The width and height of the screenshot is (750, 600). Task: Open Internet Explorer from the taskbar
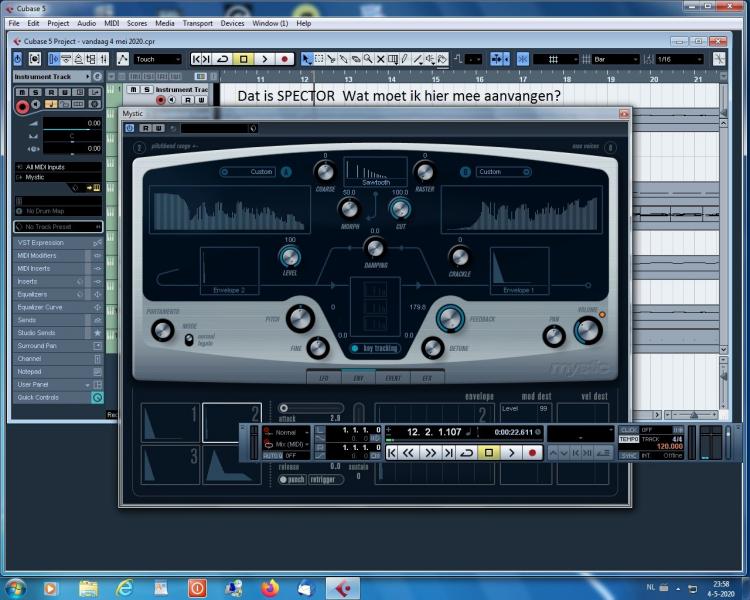pos(125,588)
